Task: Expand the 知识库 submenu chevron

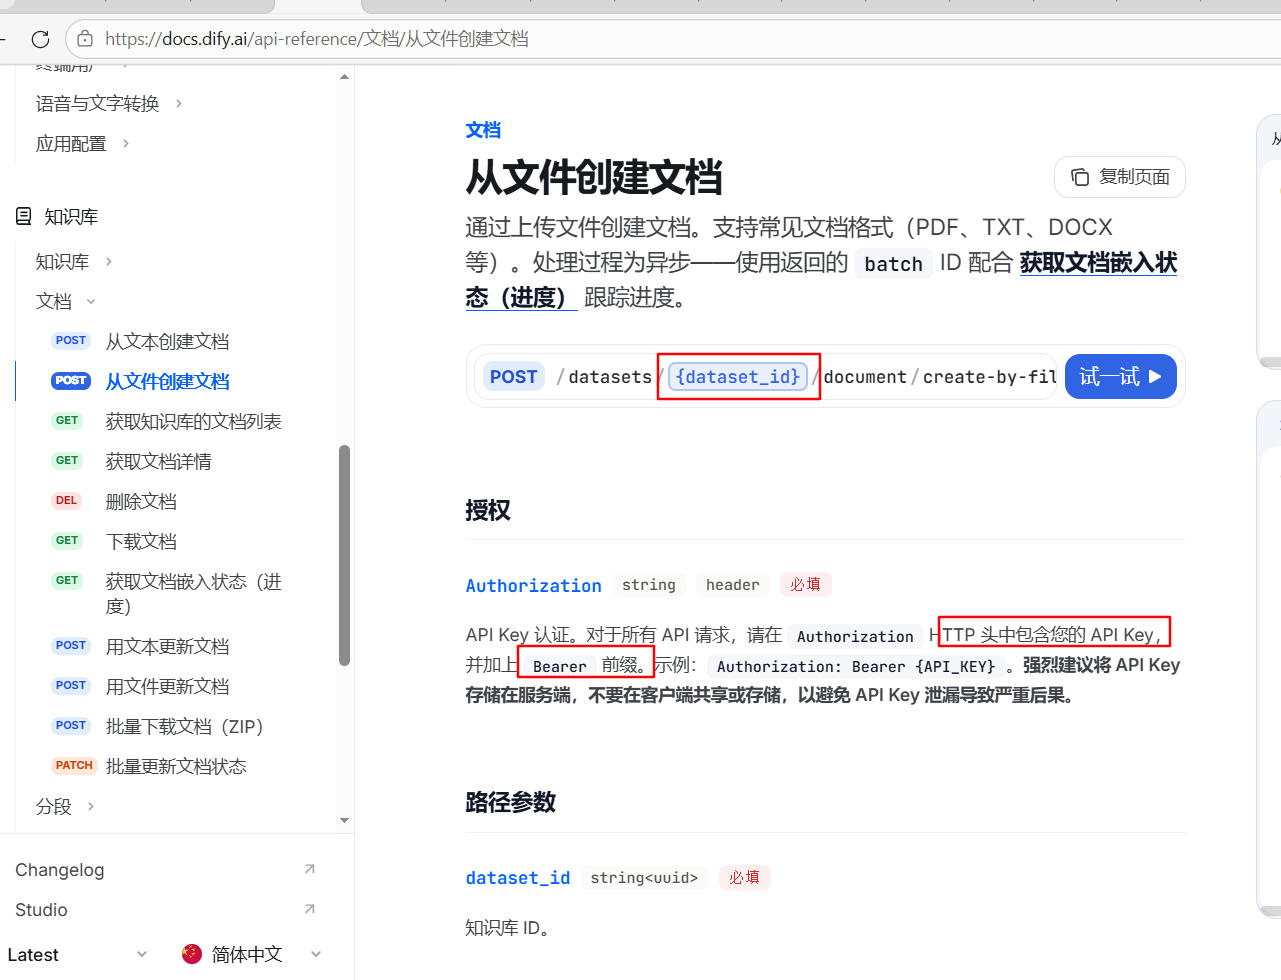Action: [109, 262]
